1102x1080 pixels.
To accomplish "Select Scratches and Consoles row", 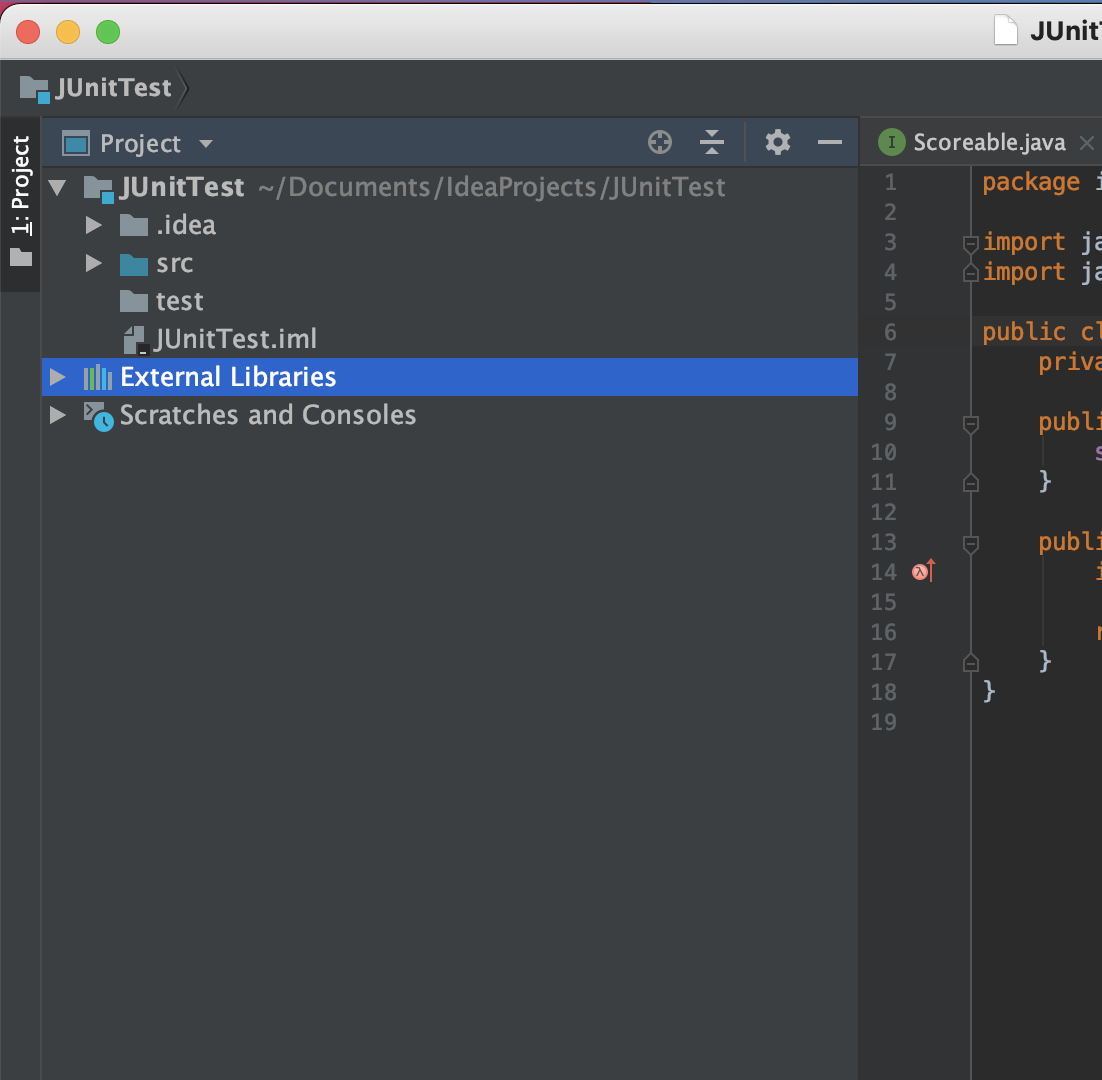I will click(450, 415).
